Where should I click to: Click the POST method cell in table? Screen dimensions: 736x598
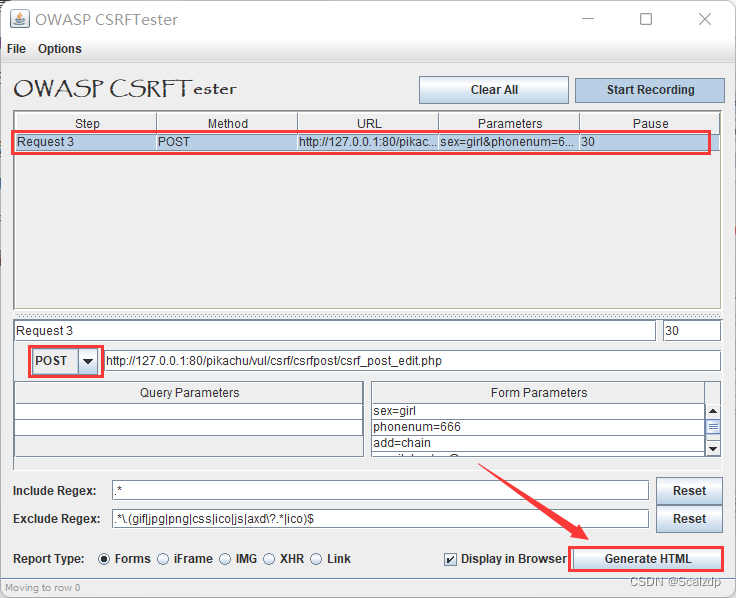click(227, 142)
